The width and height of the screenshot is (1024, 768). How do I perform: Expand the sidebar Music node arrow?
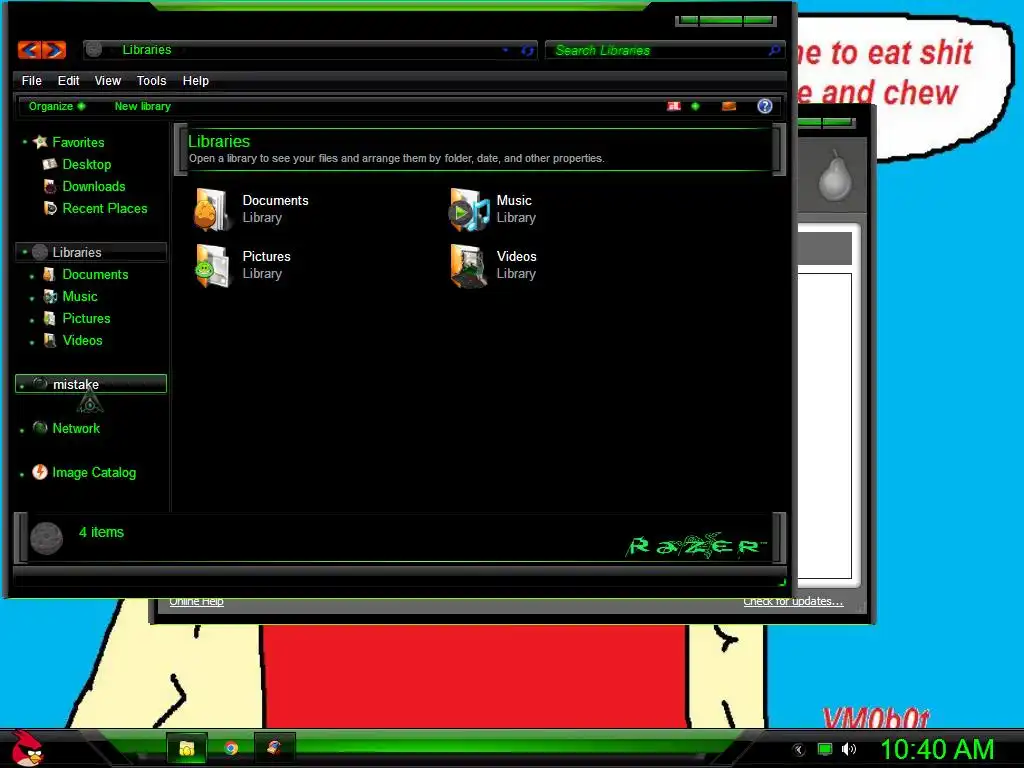32,299
